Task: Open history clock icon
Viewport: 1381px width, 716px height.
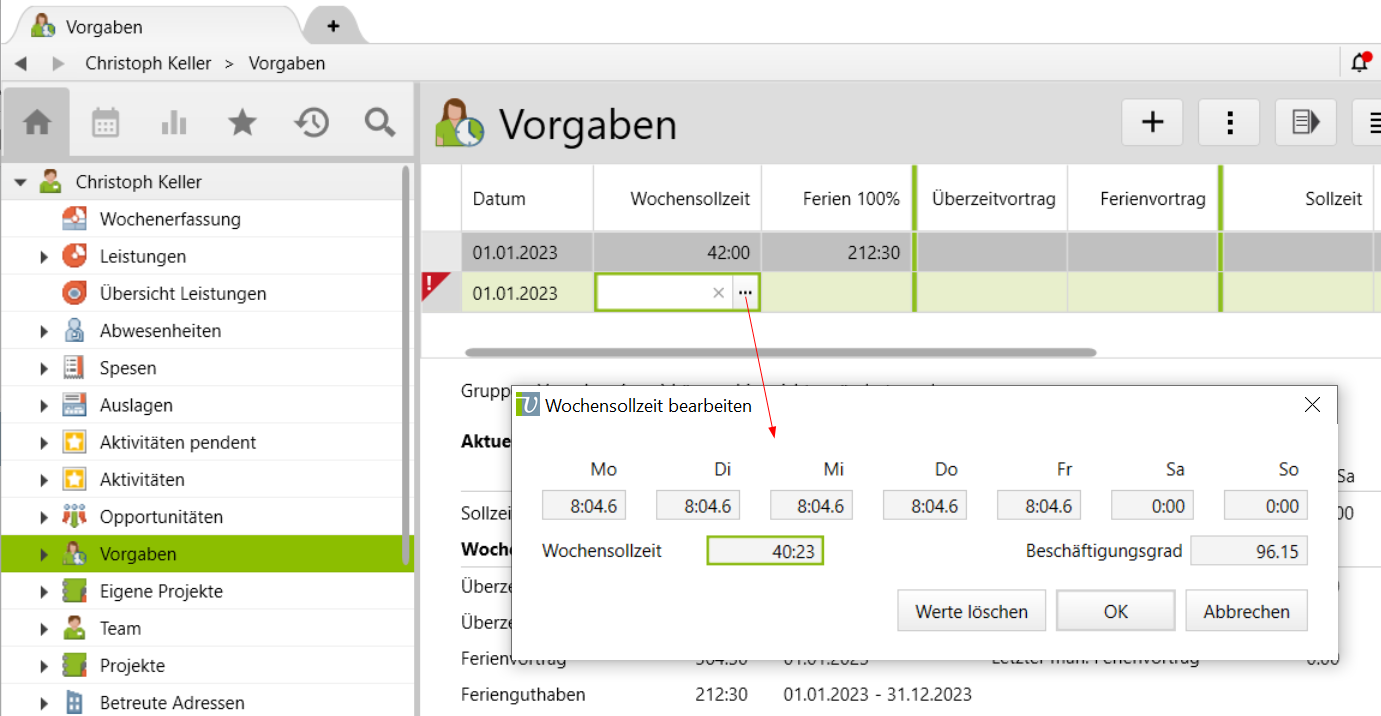Action: click(311, 122)
